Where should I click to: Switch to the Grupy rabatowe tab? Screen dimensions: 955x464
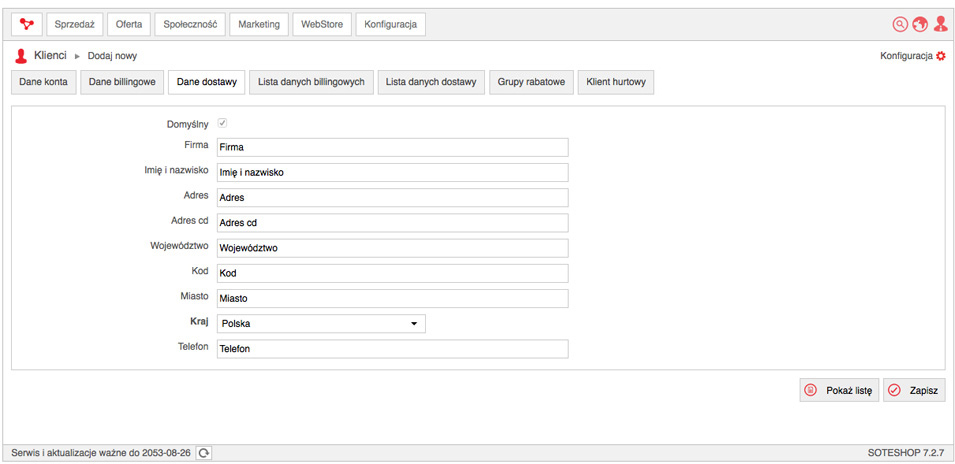coord(531,82)
